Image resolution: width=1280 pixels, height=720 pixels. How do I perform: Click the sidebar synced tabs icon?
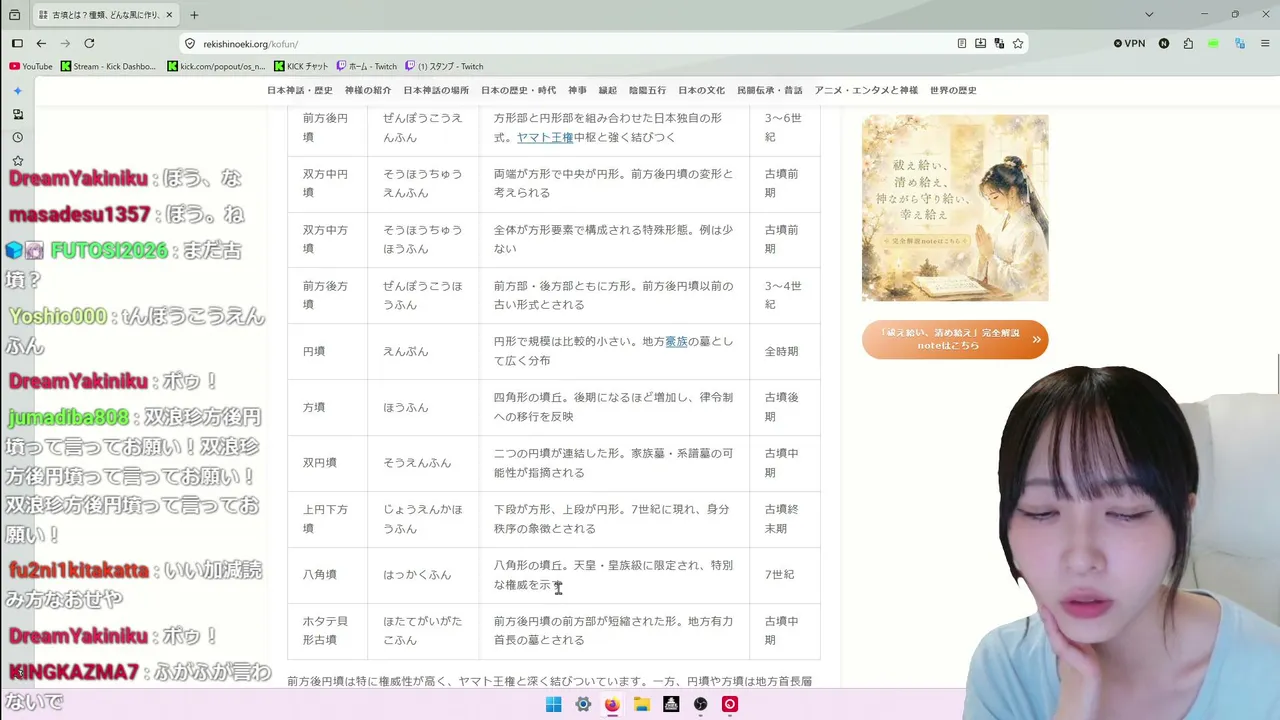[17, 114]
